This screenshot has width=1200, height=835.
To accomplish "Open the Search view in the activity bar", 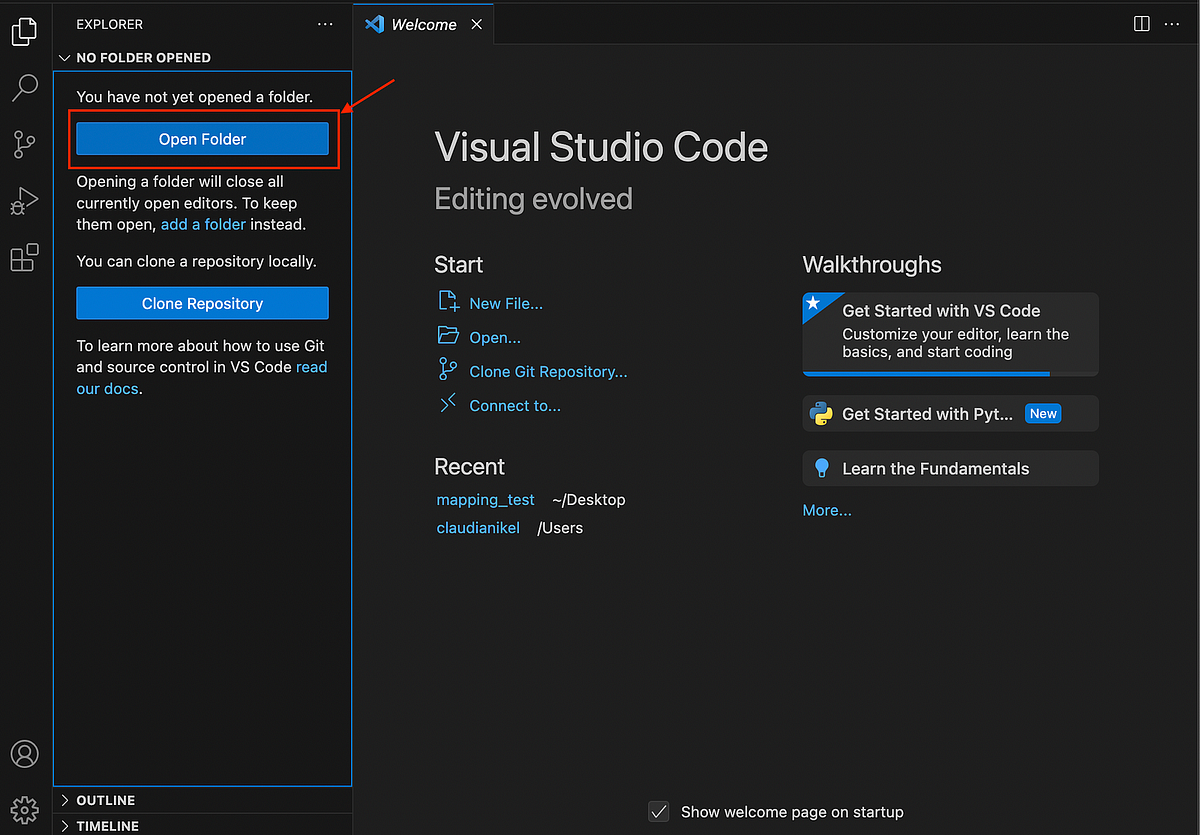I will click(x=24, y=88).
